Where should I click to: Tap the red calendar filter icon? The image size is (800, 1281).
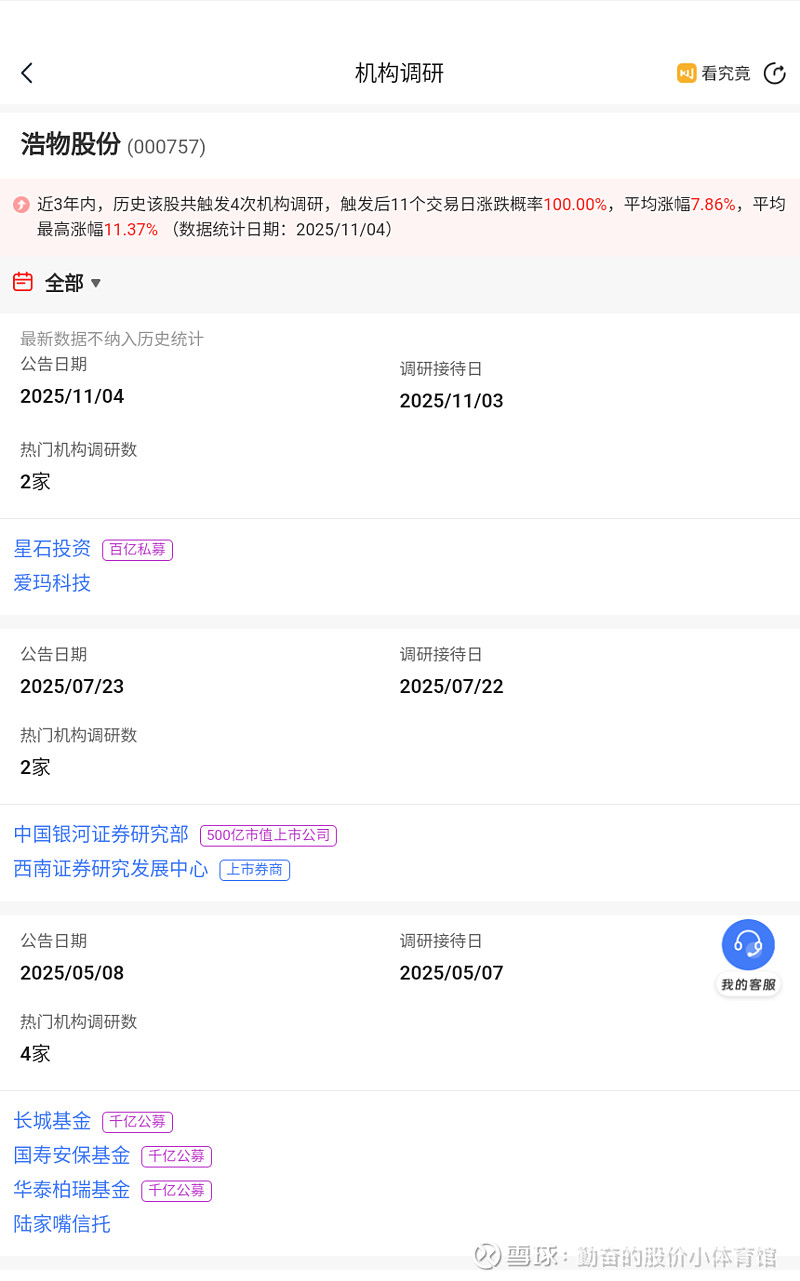tap(23, 282)
